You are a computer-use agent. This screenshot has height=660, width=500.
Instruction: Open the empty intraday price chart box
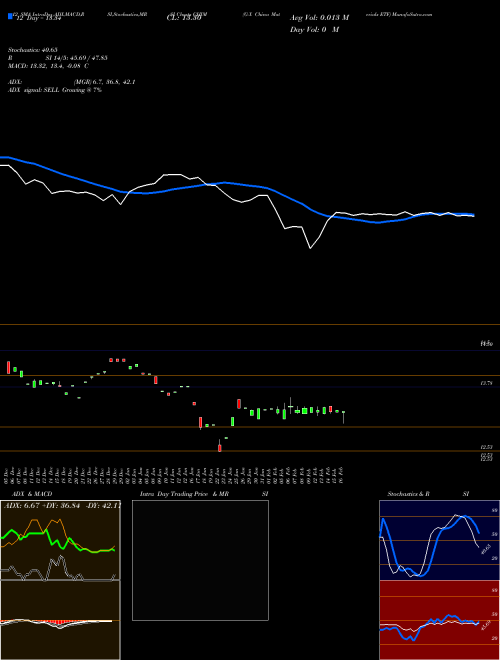[x=200, y=560]
